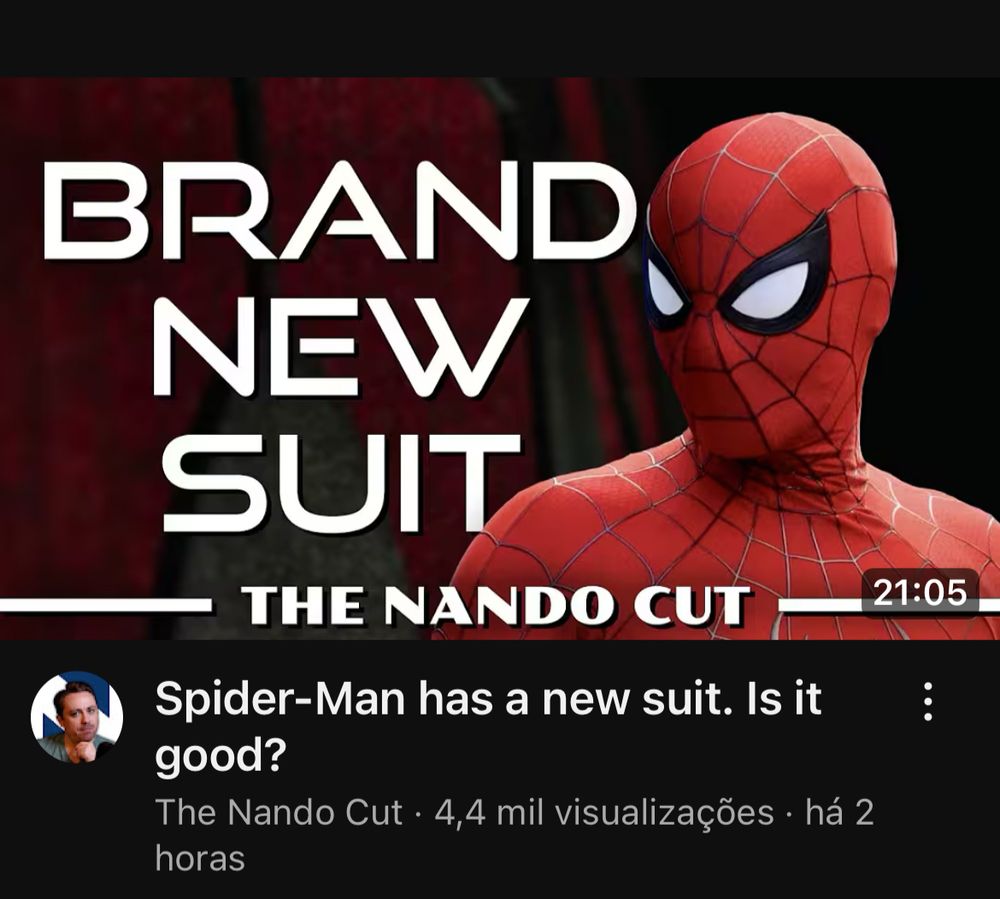Click the word good? in the video title
1000x899 pixels.
point(219,756)
